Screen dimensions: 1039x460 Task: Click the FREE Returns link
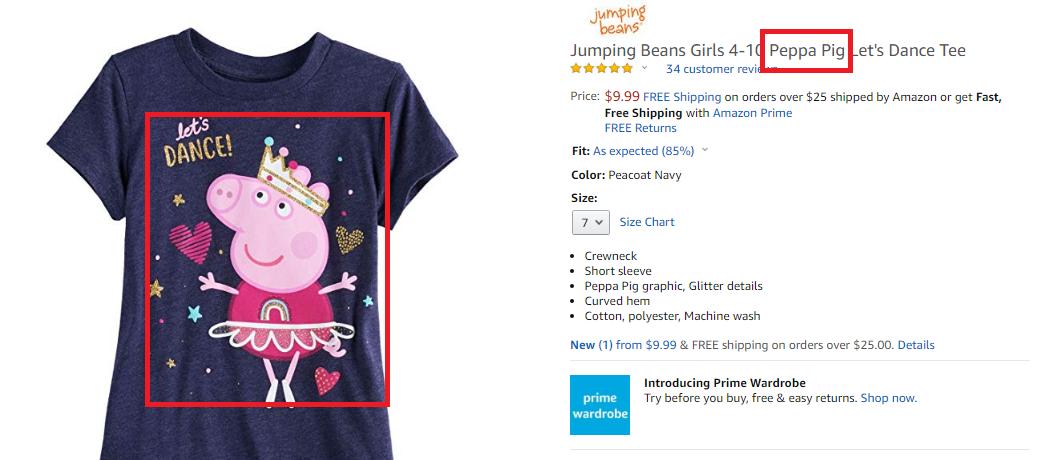click(x=640, y=128)
